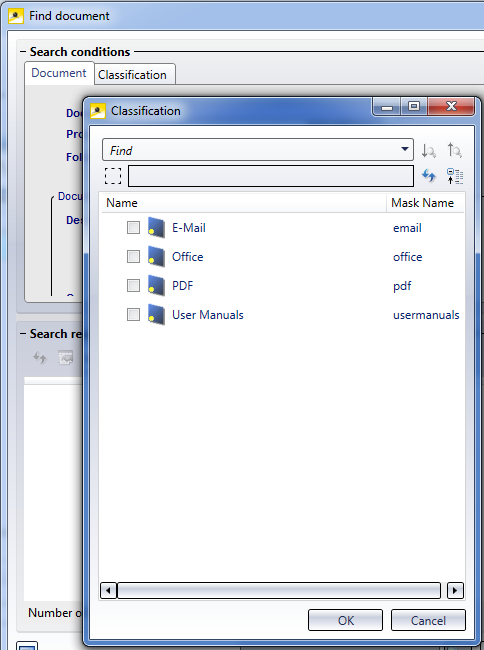This screenshot has width=484, height=650.
Task: Switch to the Classification tab in Find document
Action: pos(133,75)
